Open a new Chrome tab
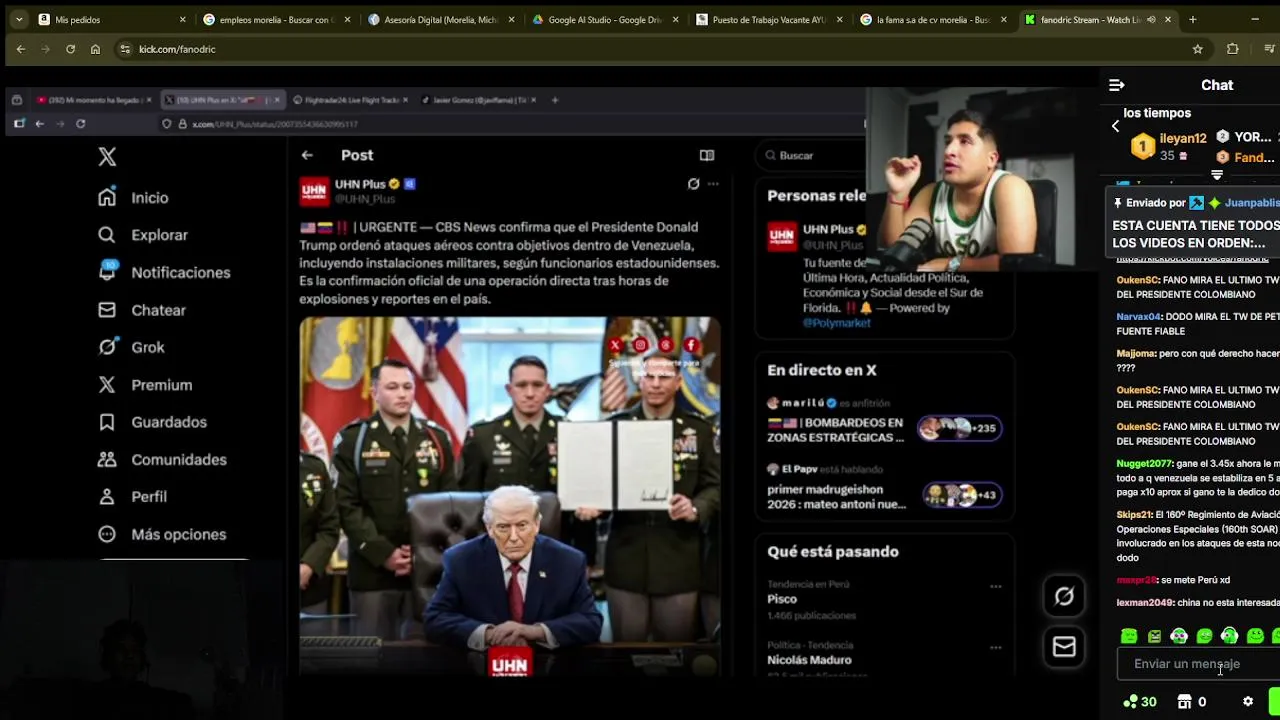Image resolution: width=1280 pixels, height=720 pixels. (x=1192, y=19)
